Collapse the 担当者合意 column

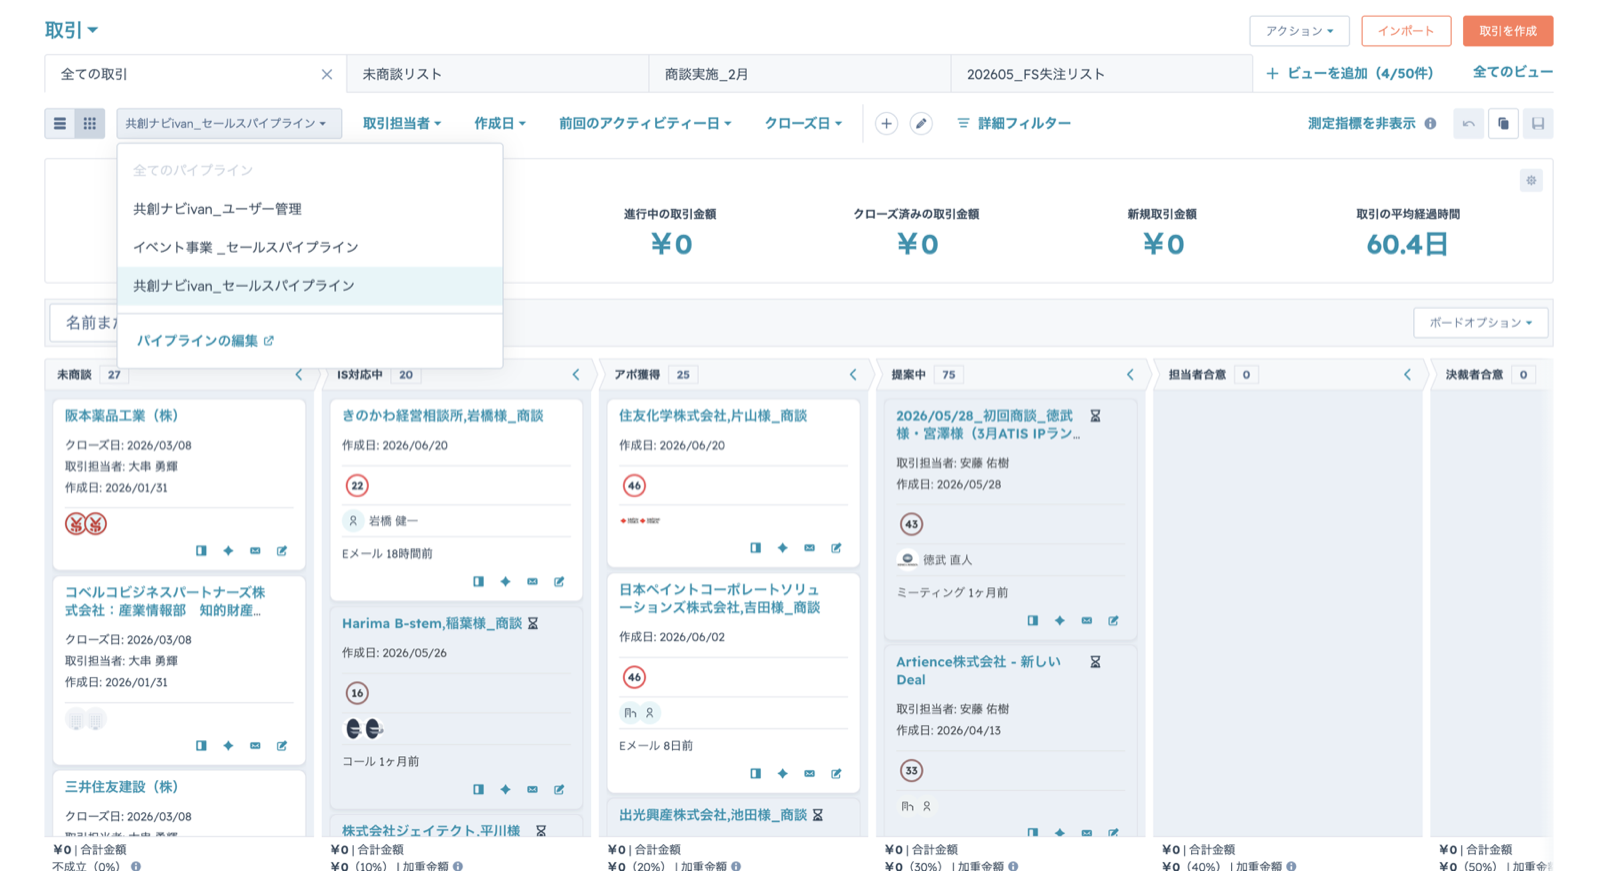(x=1407, y=375)
